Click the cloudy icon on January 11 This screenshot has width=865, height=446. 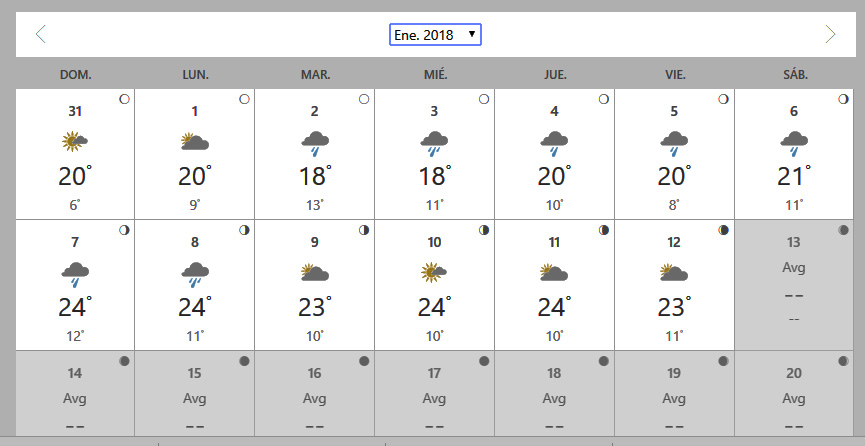click(x=554, y=273)
